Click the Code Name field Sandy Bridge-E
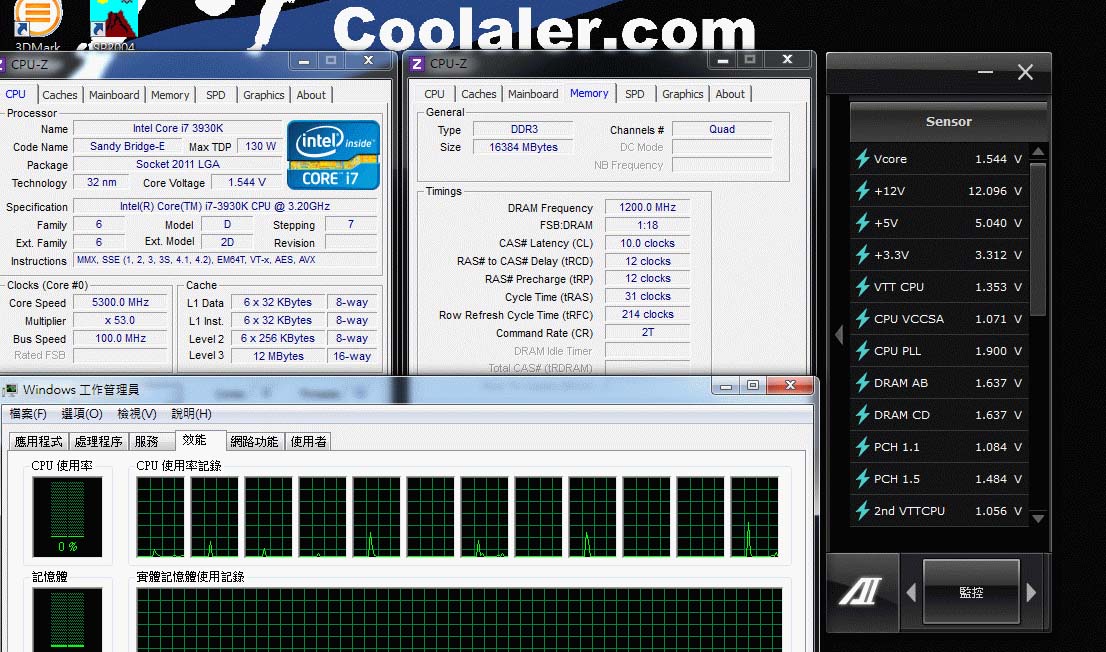The height and width of the screenshot is (652, 1106). tap(128, 146)
